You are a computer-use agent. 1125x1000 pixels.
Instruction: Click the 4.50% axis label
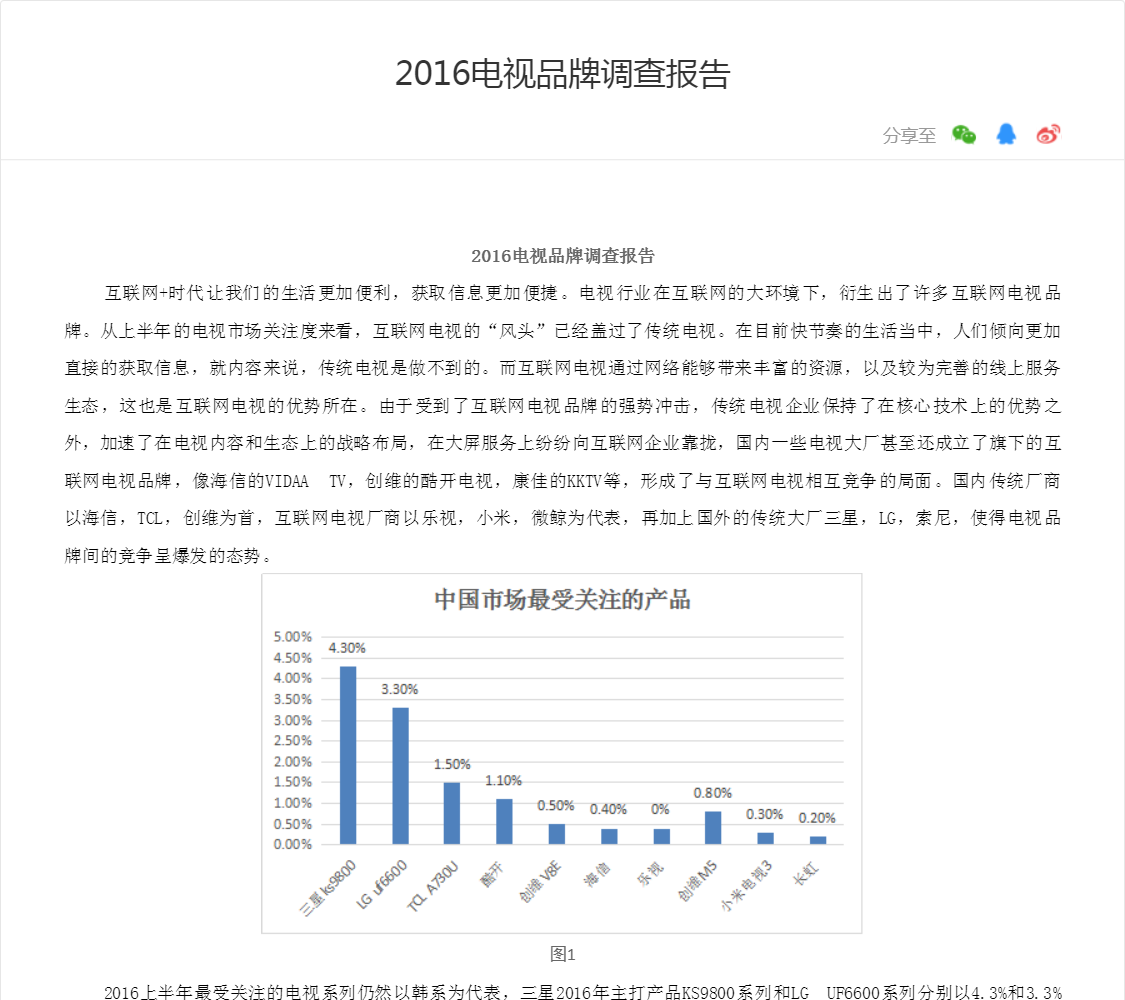(x=293, y=658)
